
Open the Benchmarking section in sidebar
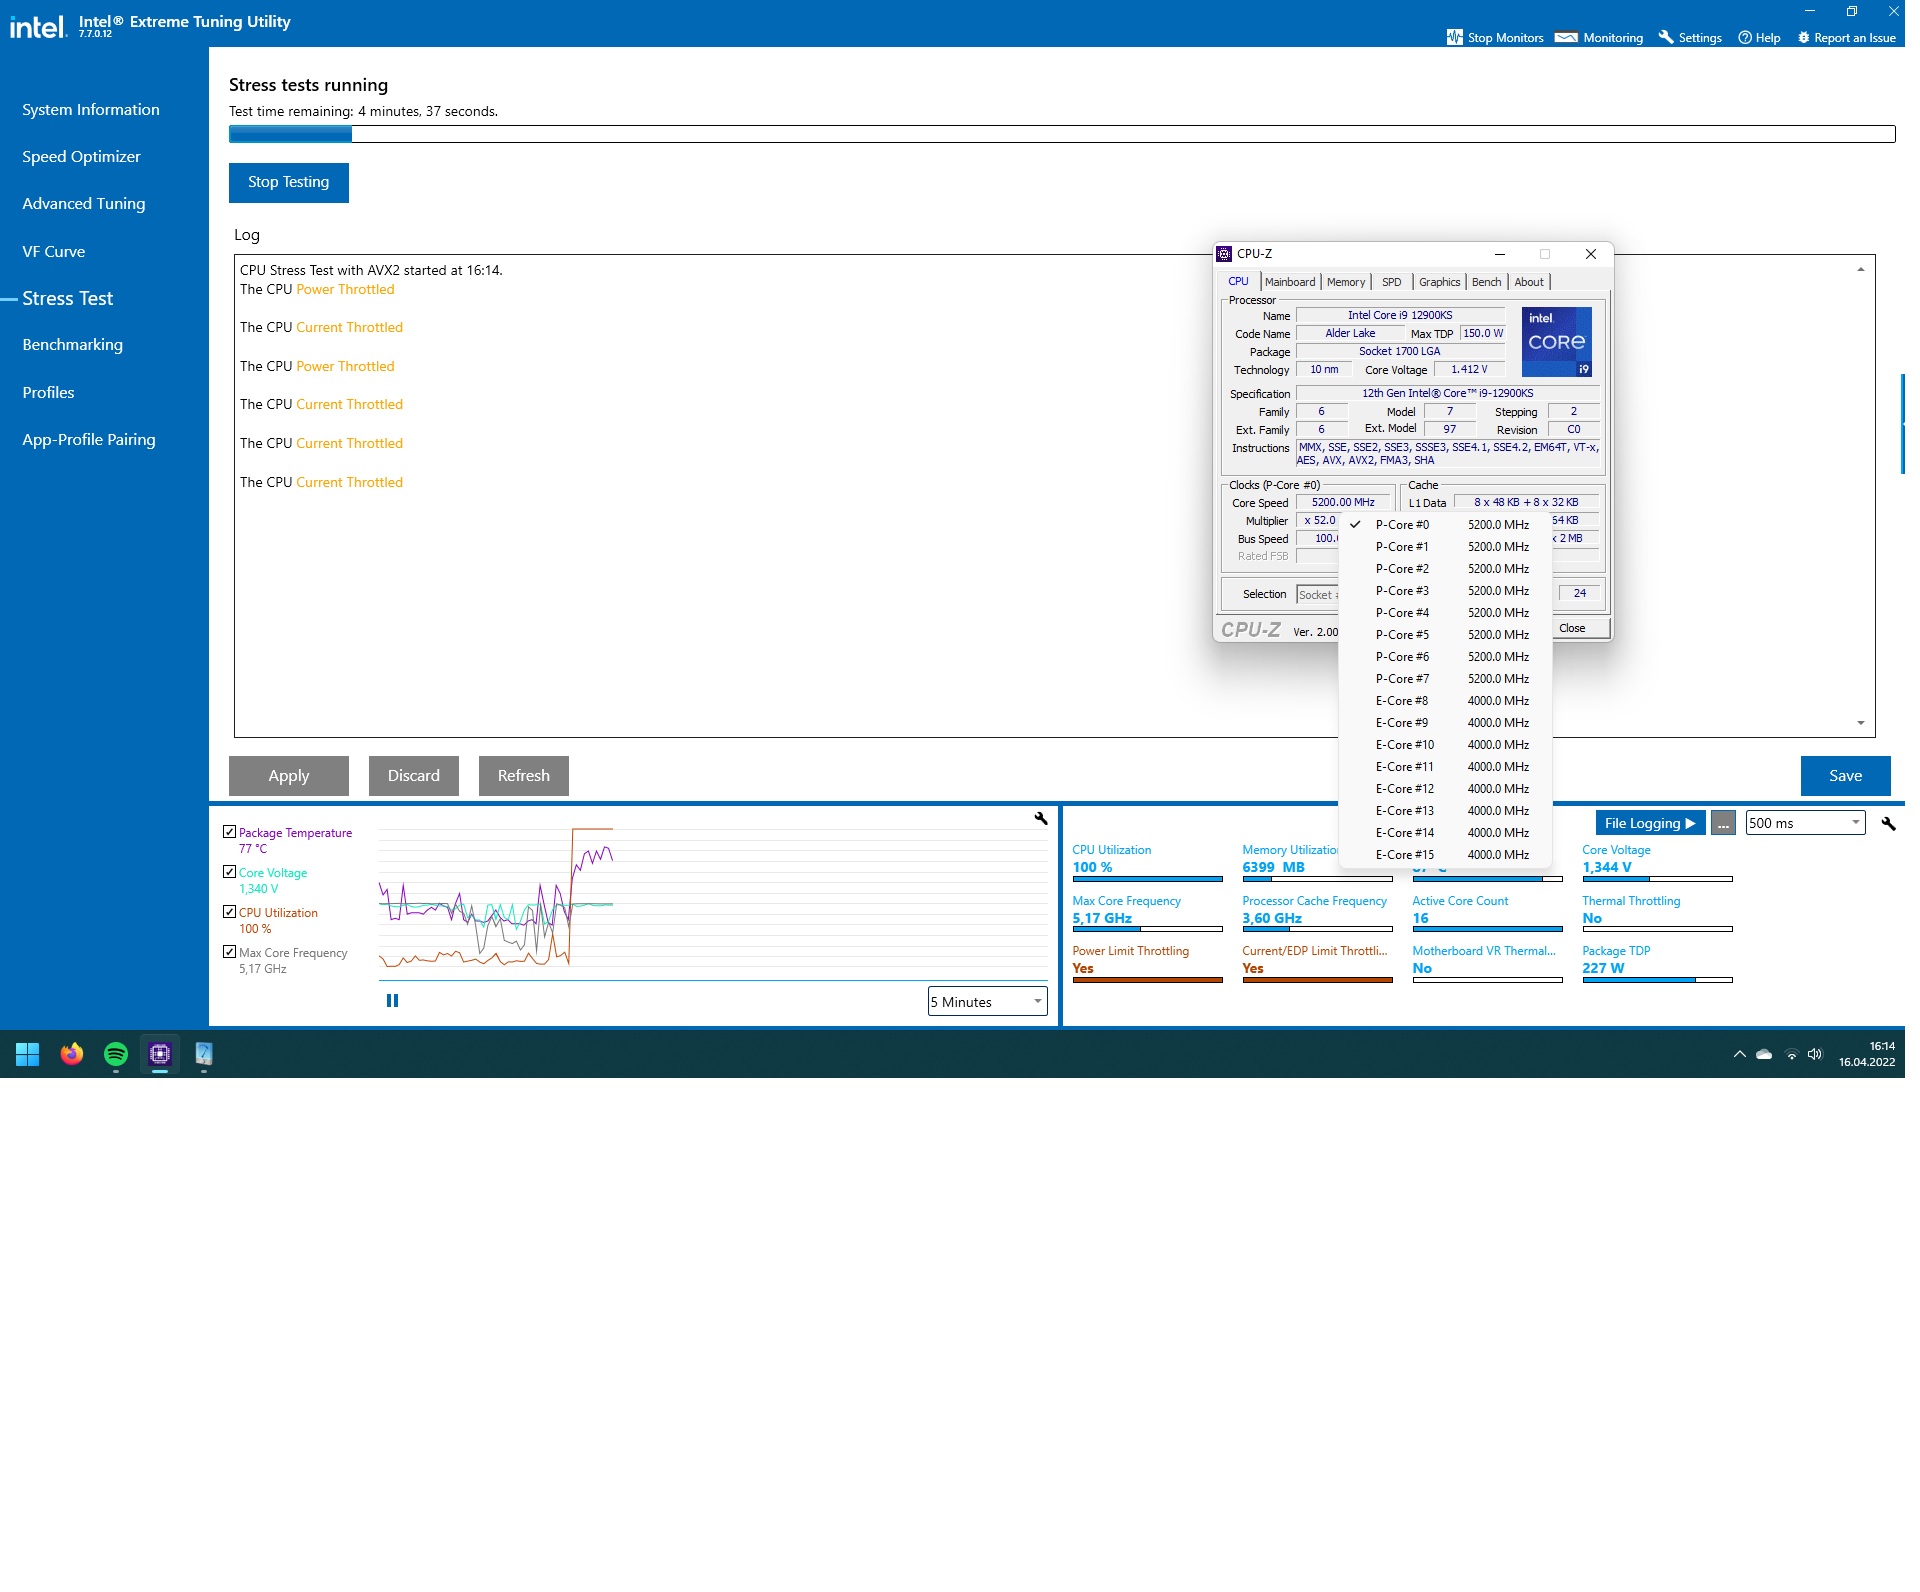click(x=73, y=345)
